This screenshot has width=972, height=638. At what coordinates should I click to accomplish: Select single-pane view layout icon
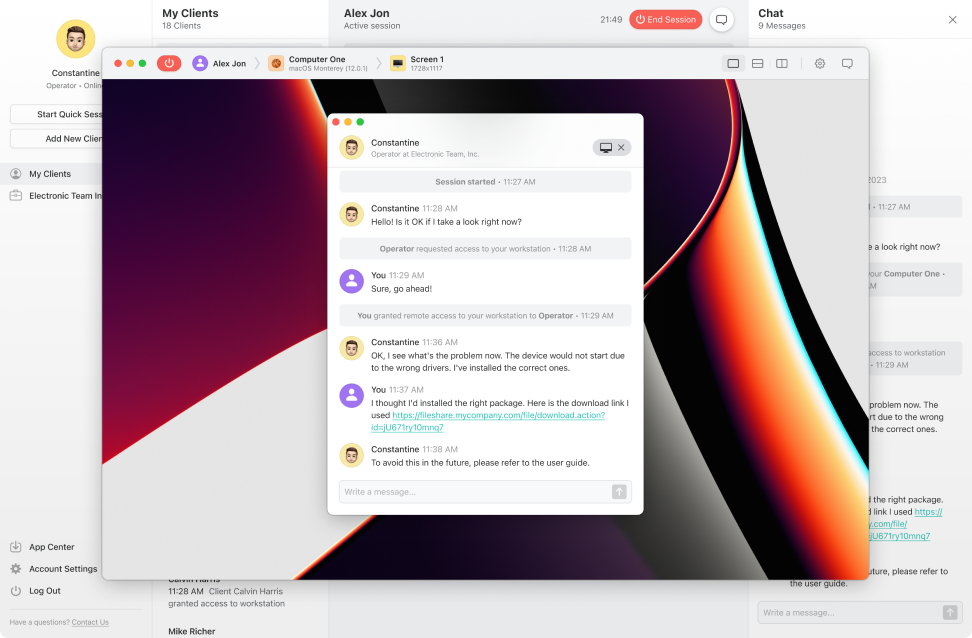733,63
